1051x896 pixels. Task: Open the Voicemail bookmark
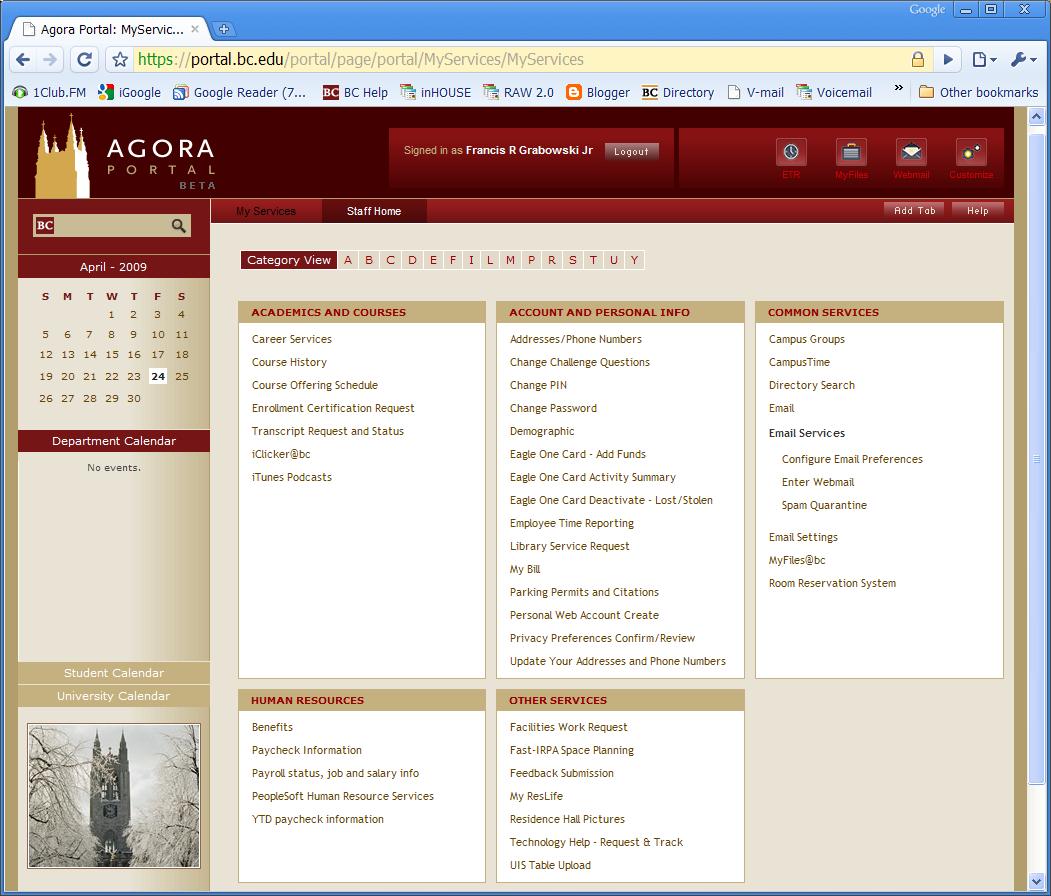pyautogui.click(x=834, y=92)
